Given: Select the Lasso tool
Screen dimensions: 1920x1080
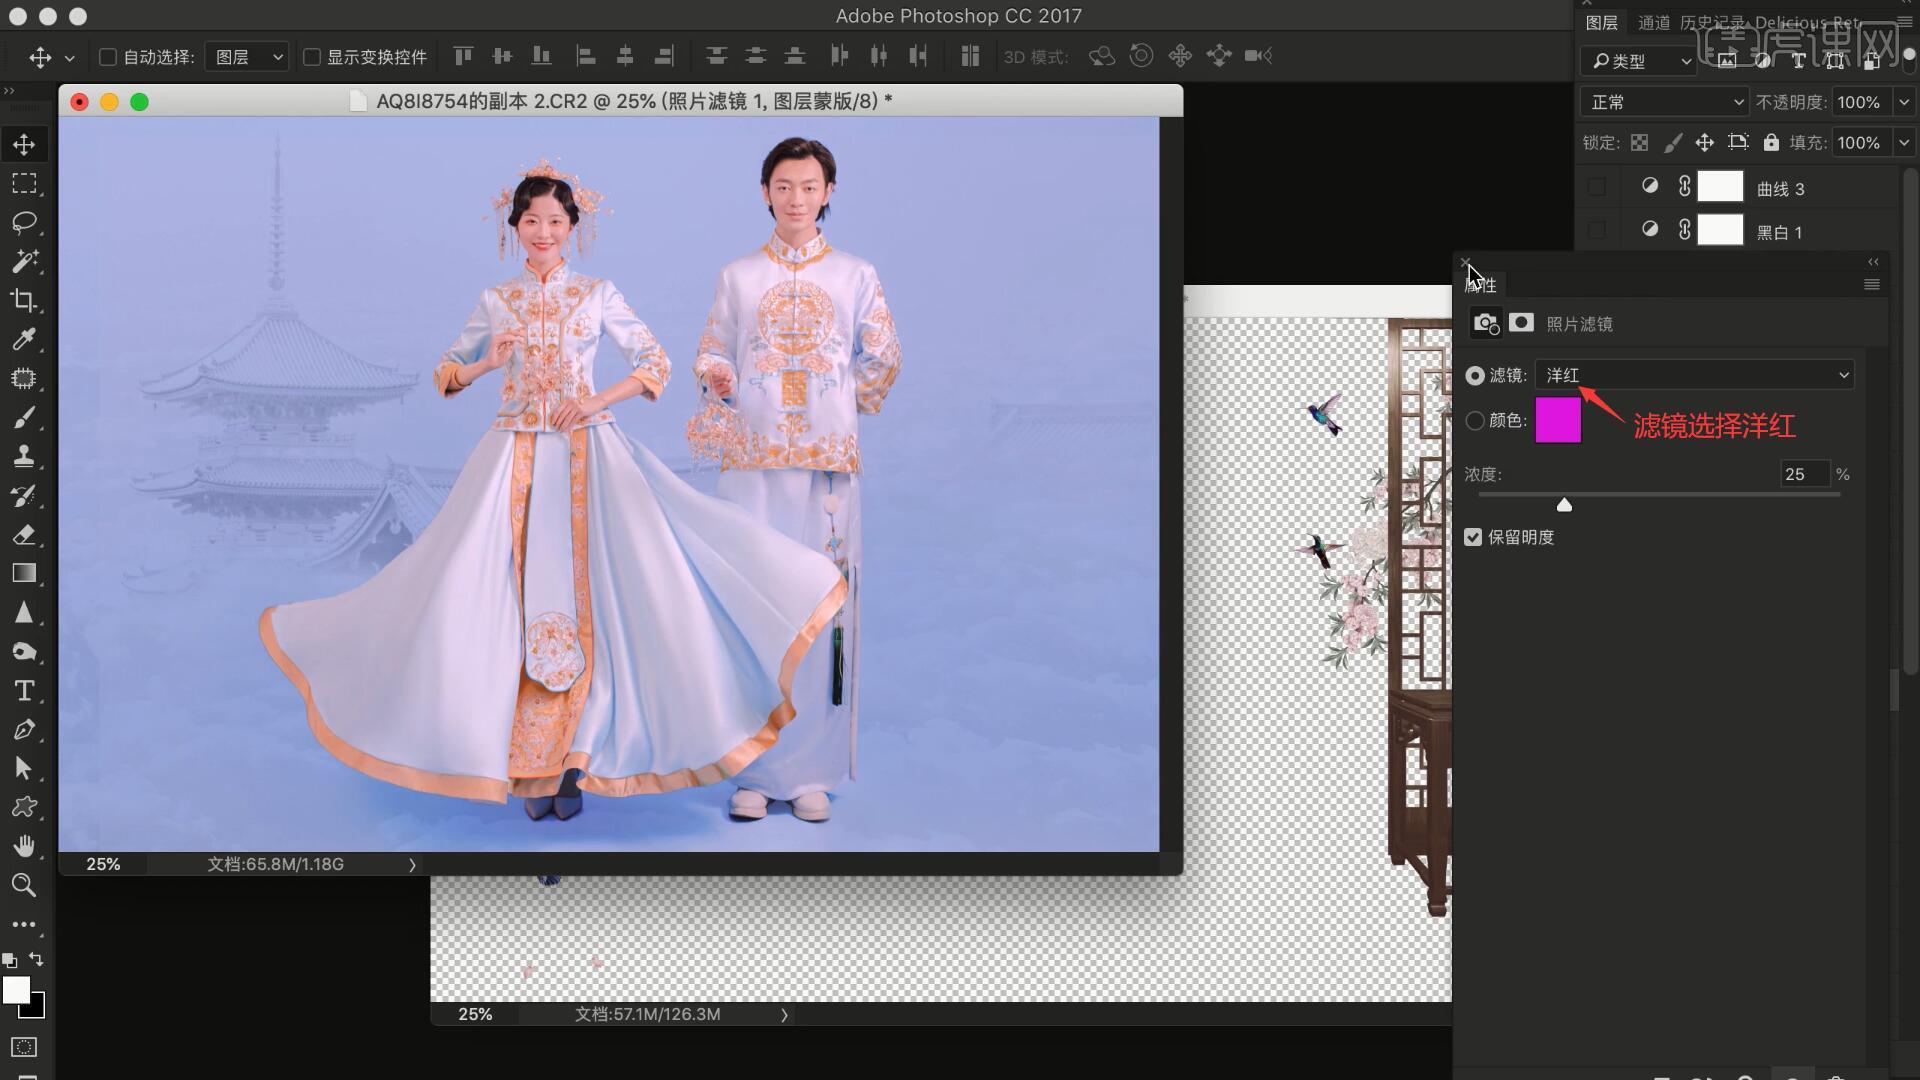Looking at the screenshot, I should (24, 222).
